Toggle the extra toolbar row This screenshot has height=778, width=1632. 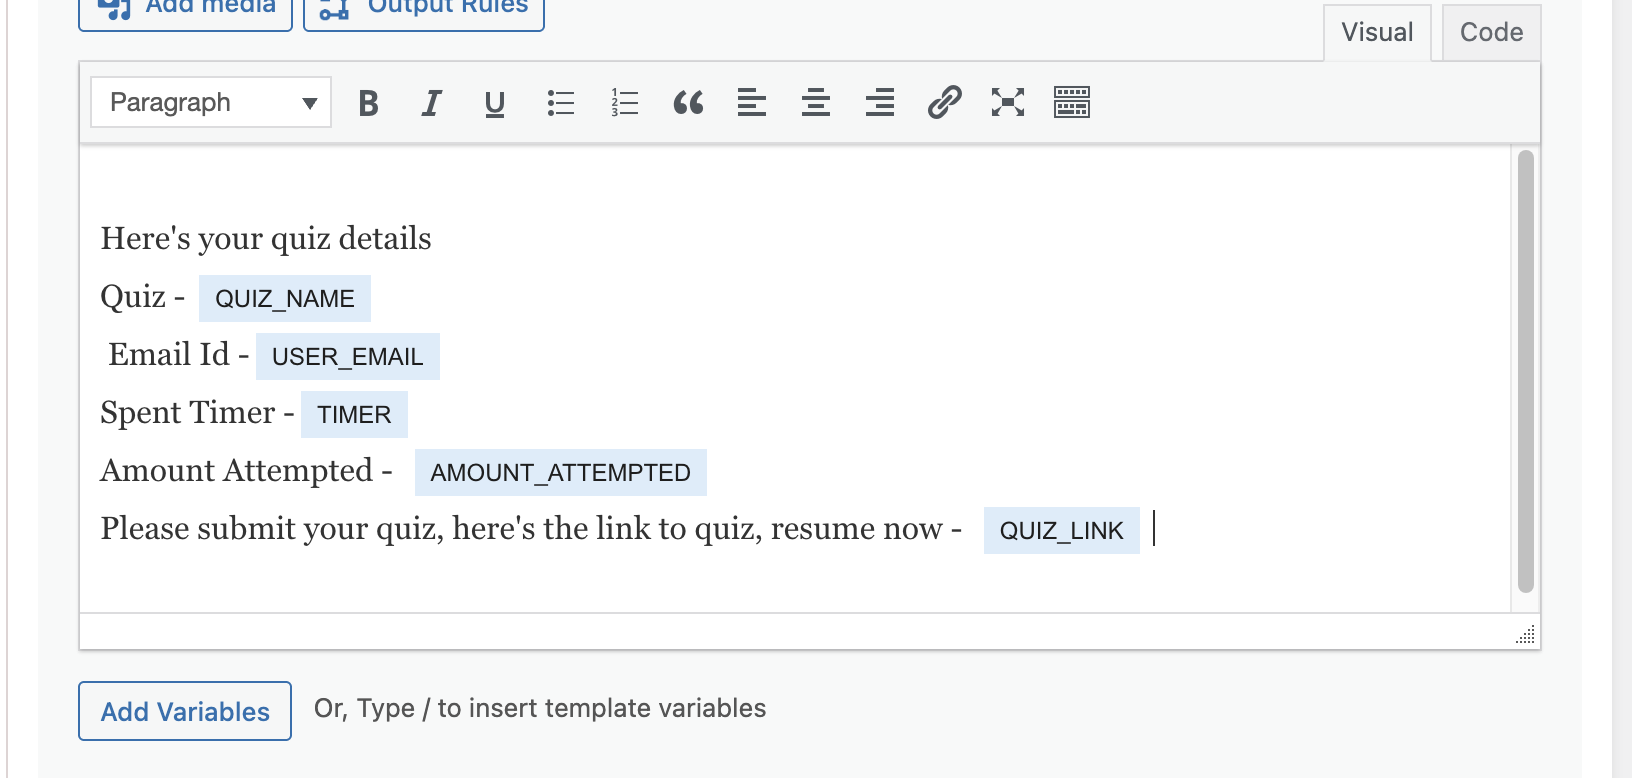[x=1072, y=103]
